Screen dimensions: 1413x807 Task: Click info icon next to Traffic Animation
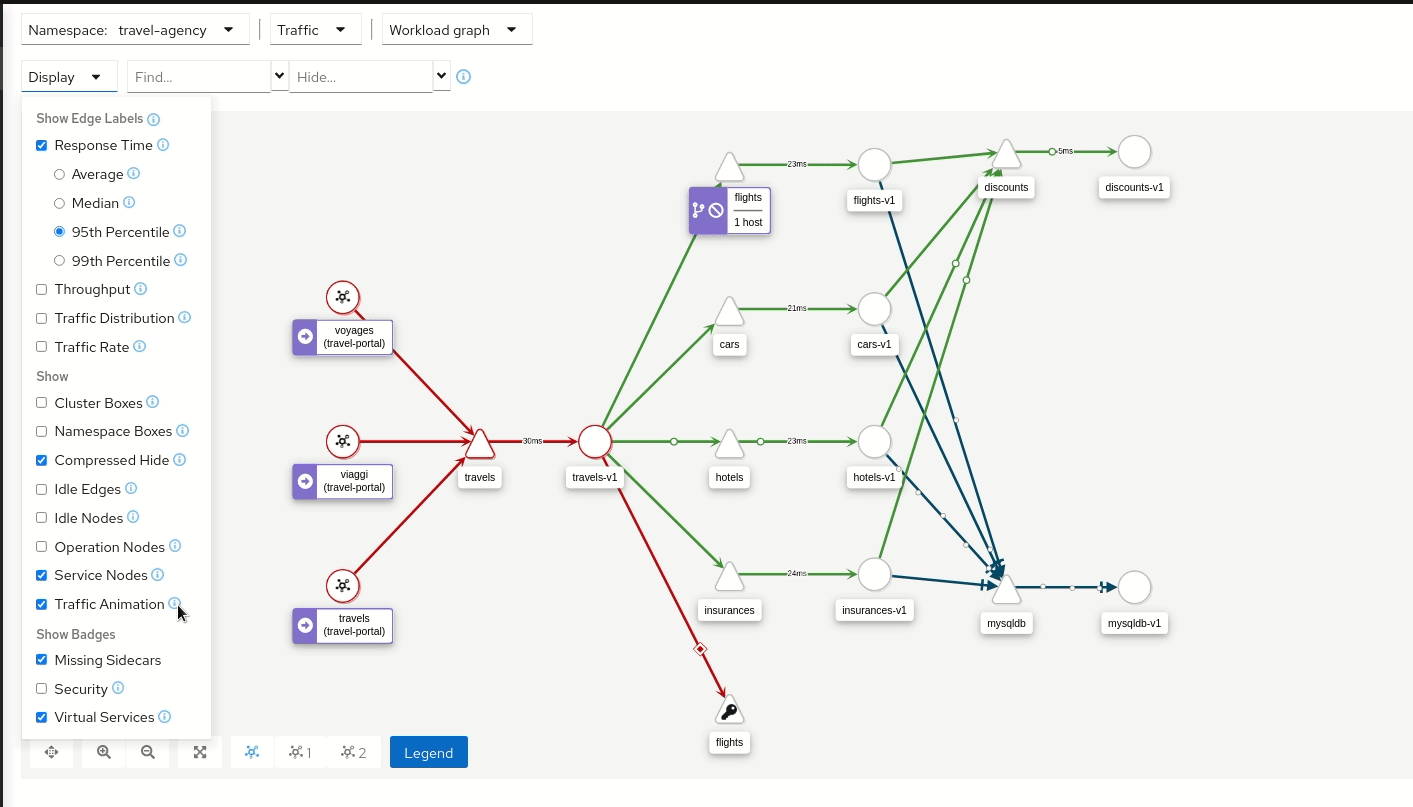coord(175,603)
